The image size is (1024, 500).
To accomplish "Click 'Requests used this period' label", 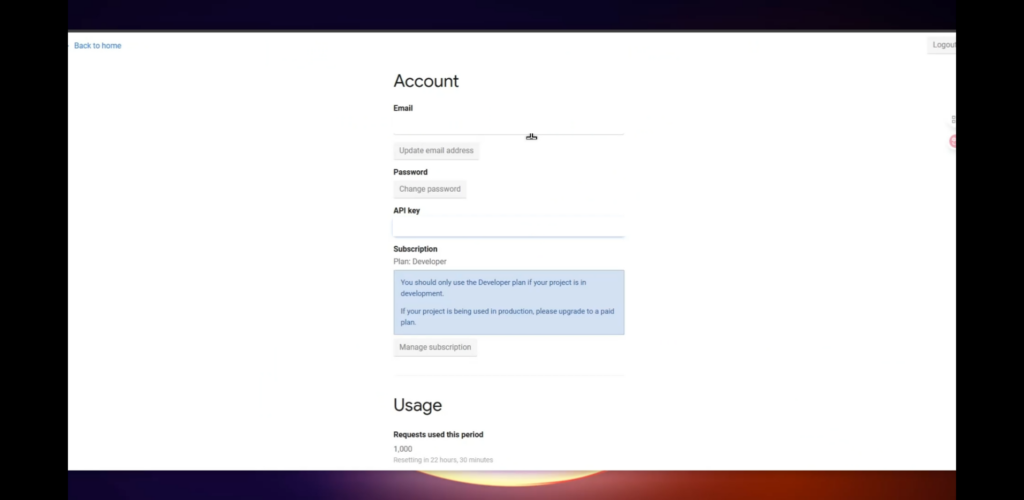I will [x=438, y=435].
